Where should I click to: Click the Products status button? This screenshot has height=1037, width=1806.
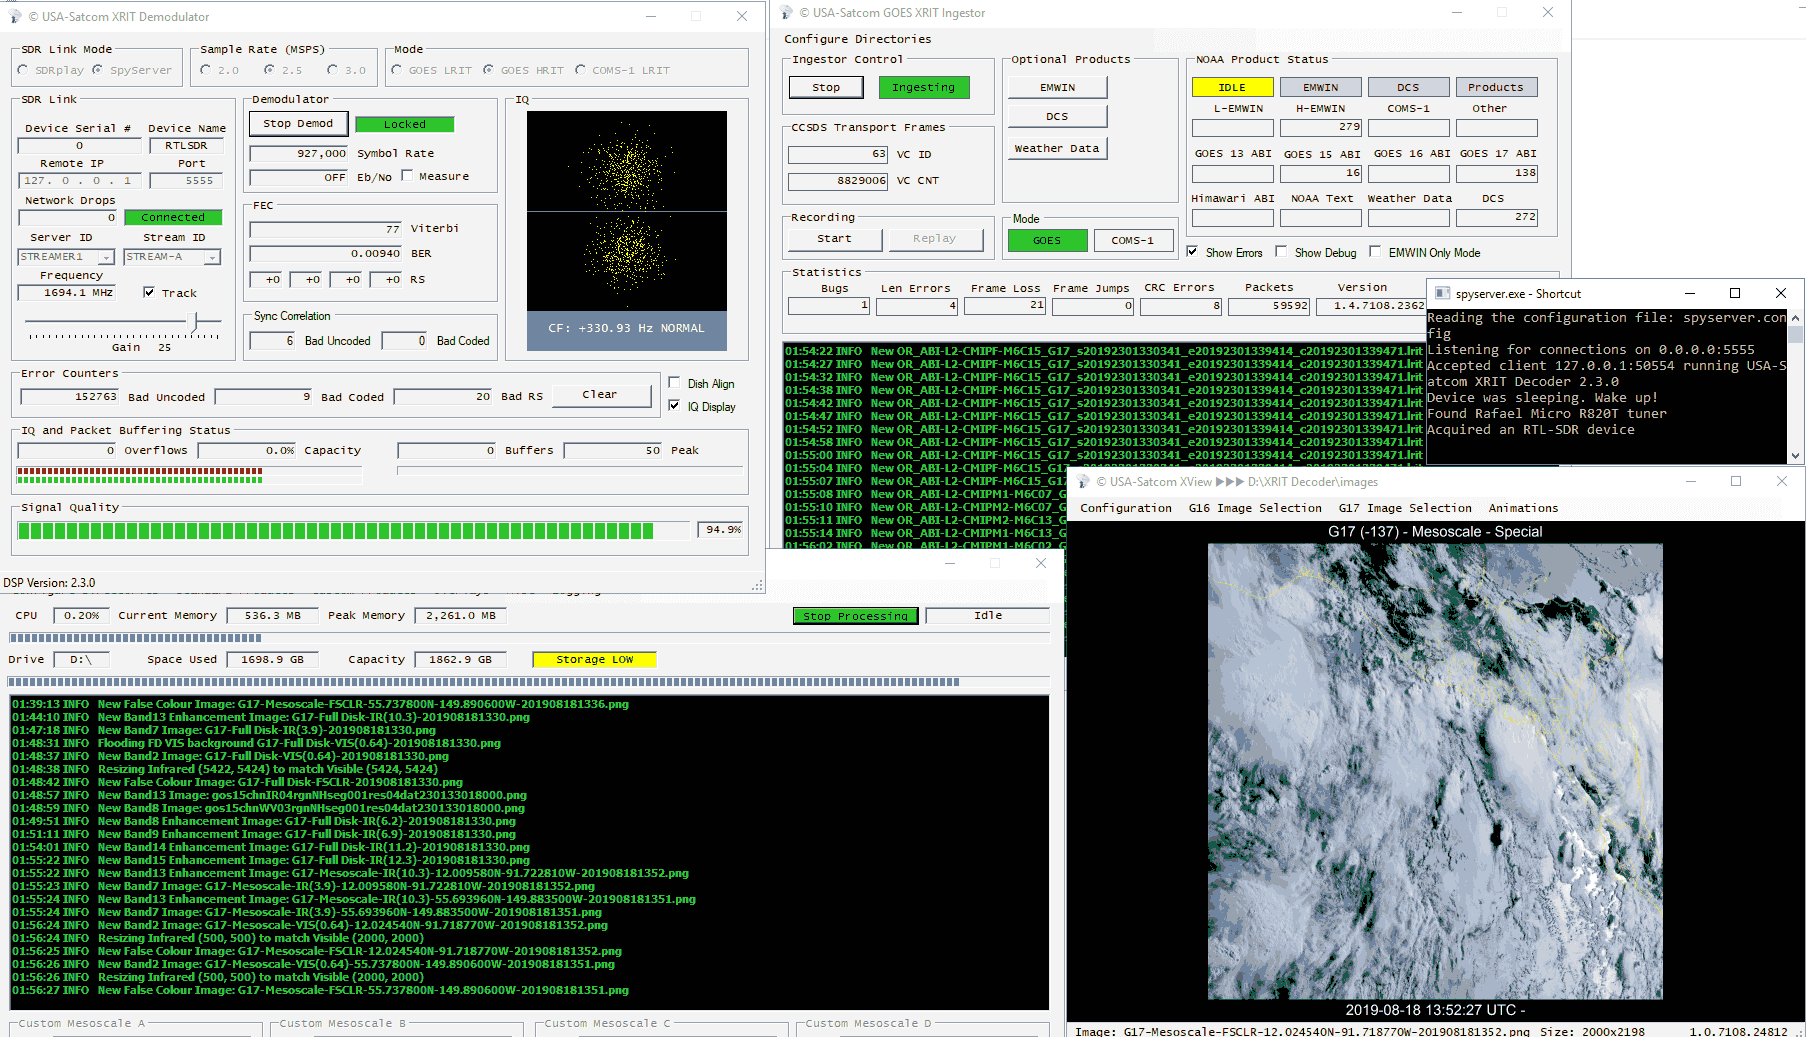[x=1496, y=87]
